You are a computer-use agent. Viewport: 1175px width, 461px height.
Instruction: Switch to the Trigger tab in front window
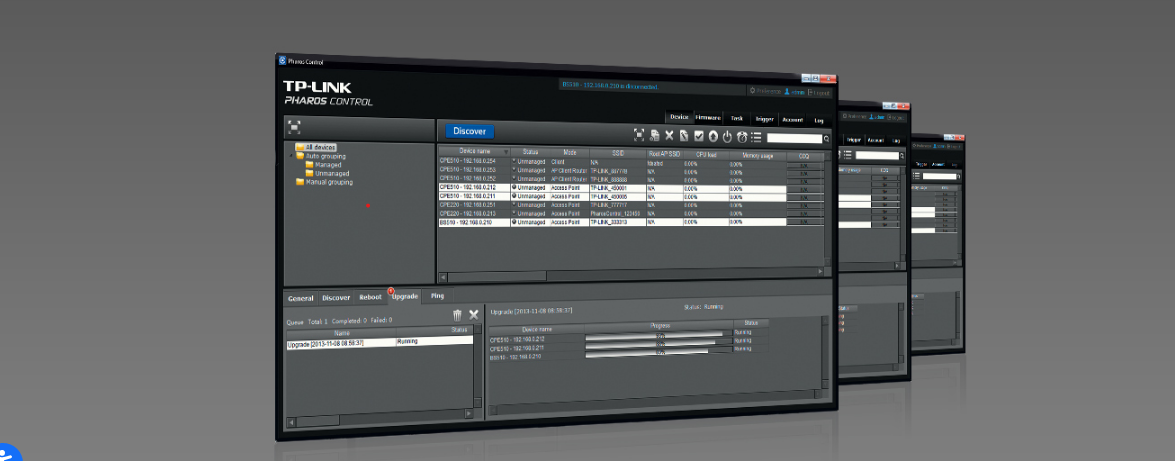[764, 119]
